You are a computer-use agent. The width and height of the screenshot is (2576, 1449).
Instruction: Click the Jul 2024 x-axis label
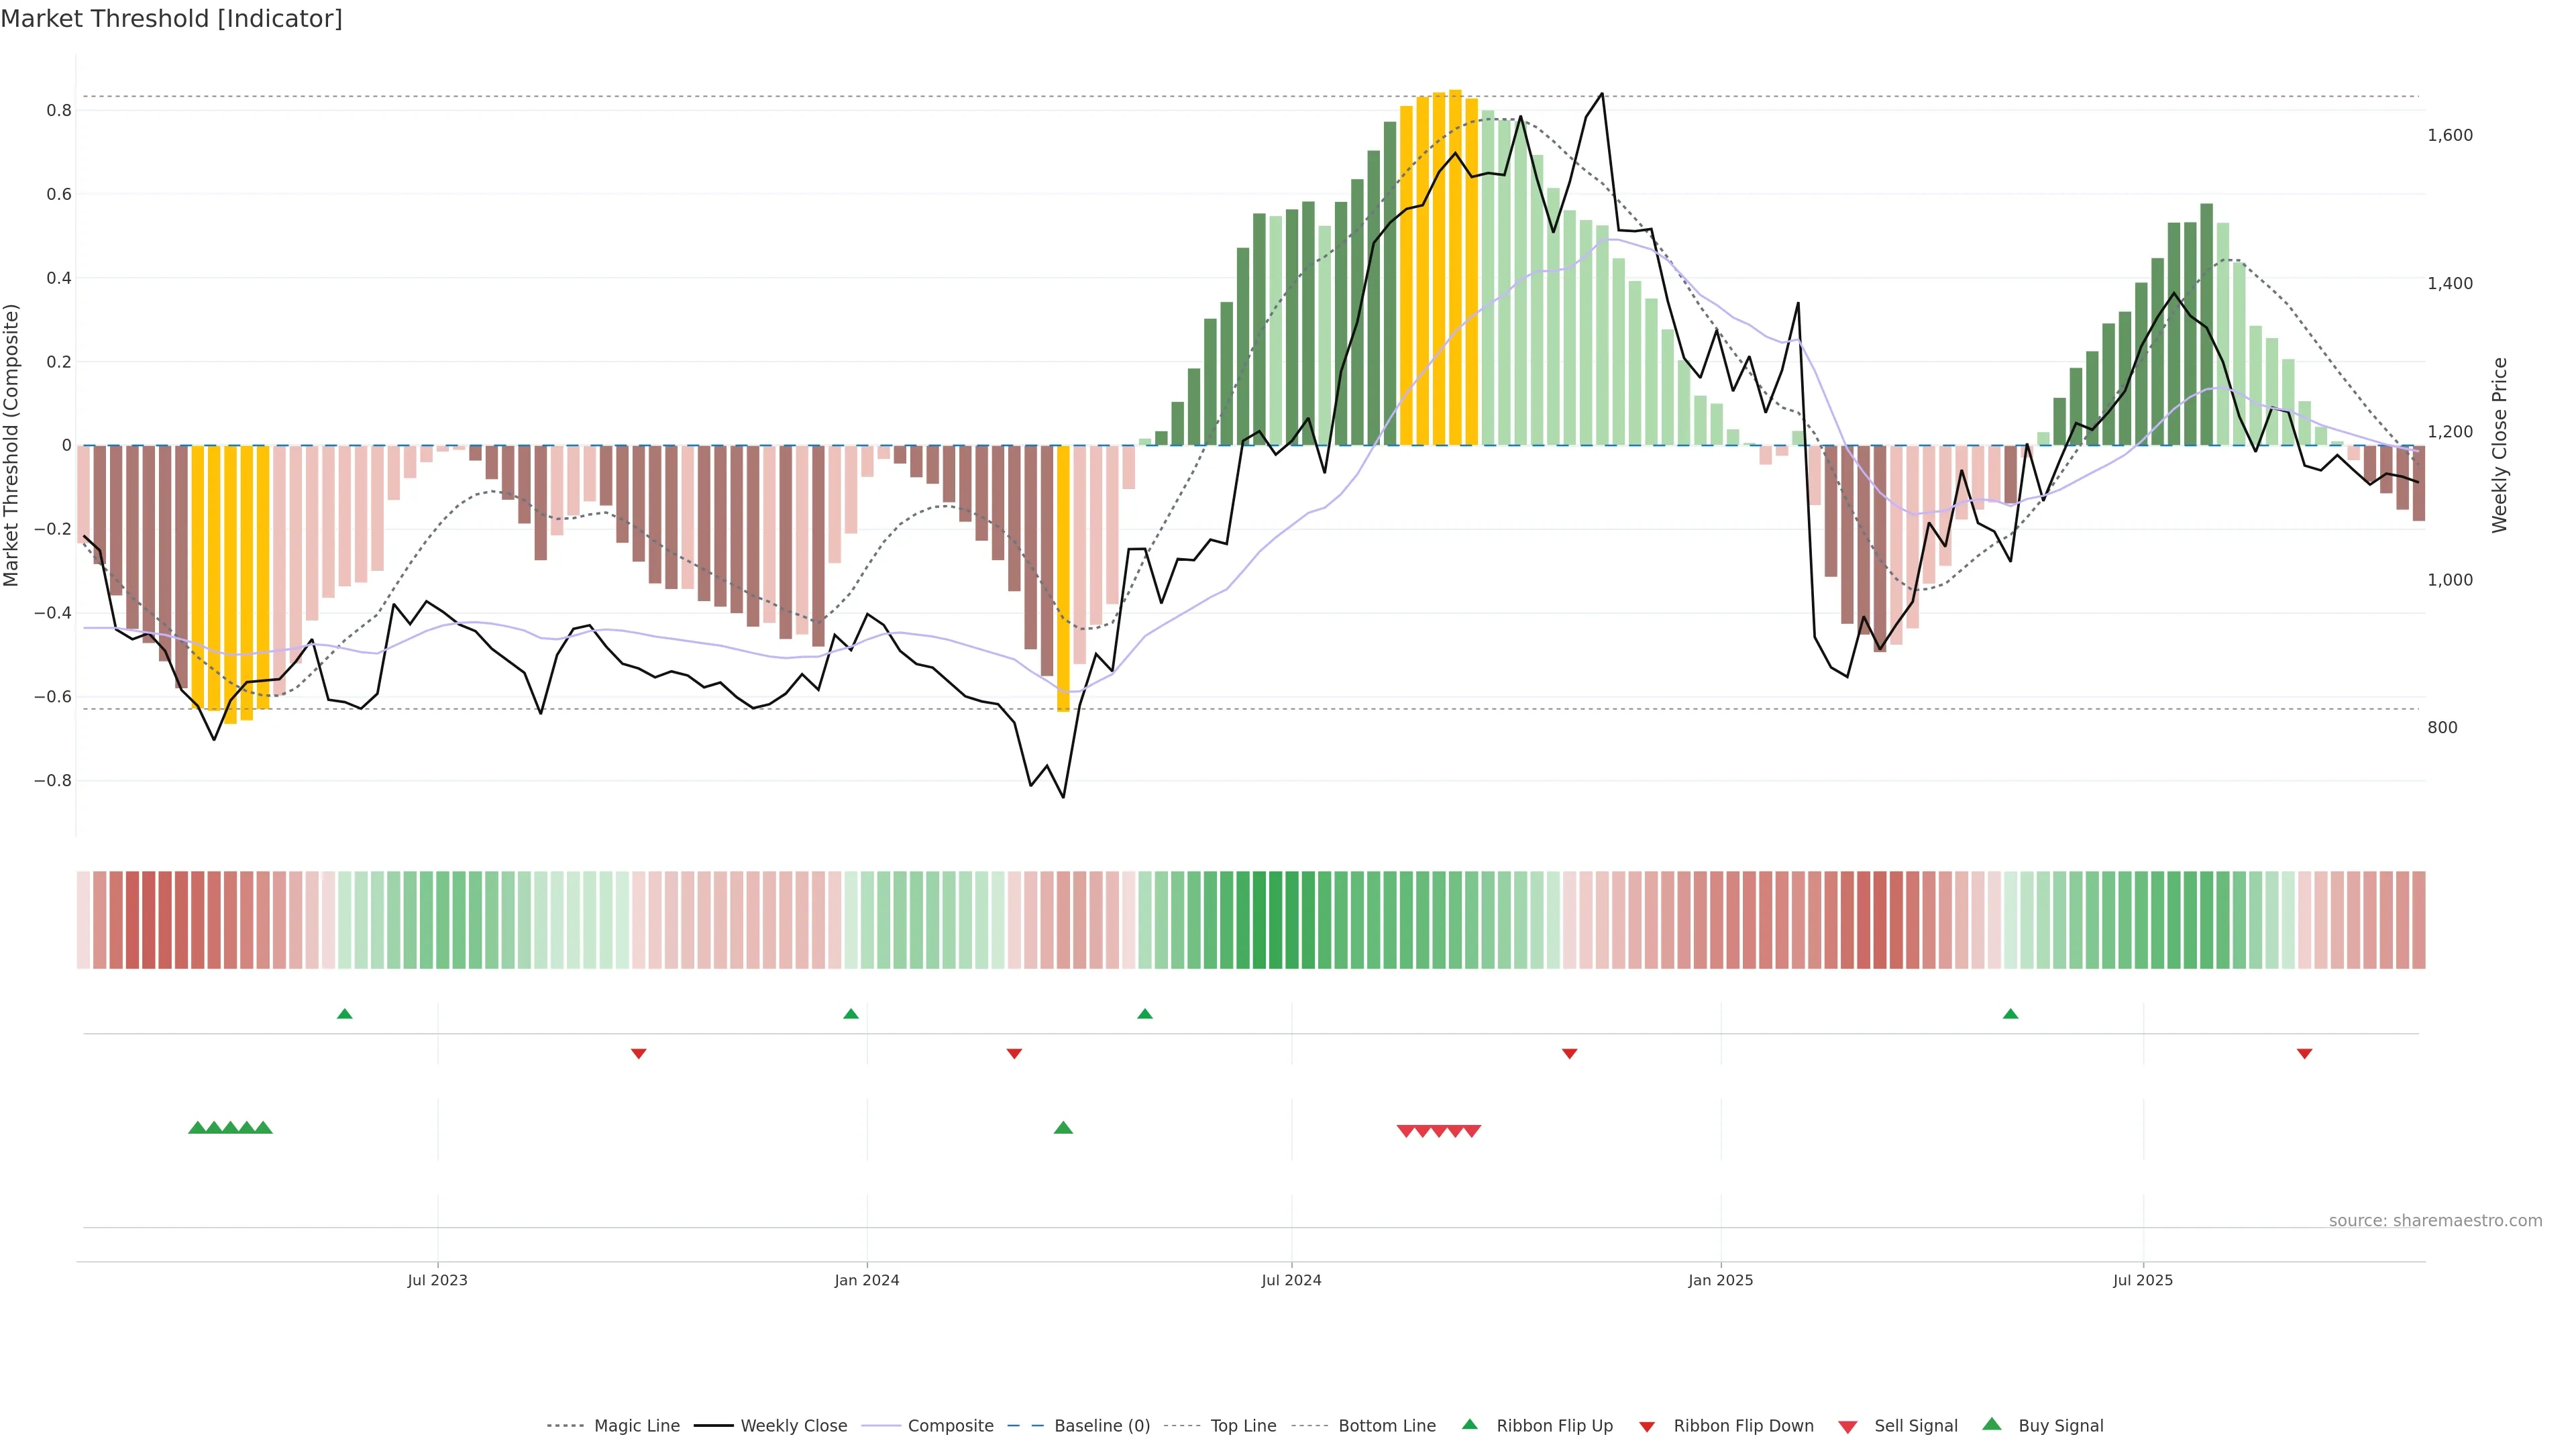click(1291, 1280)
